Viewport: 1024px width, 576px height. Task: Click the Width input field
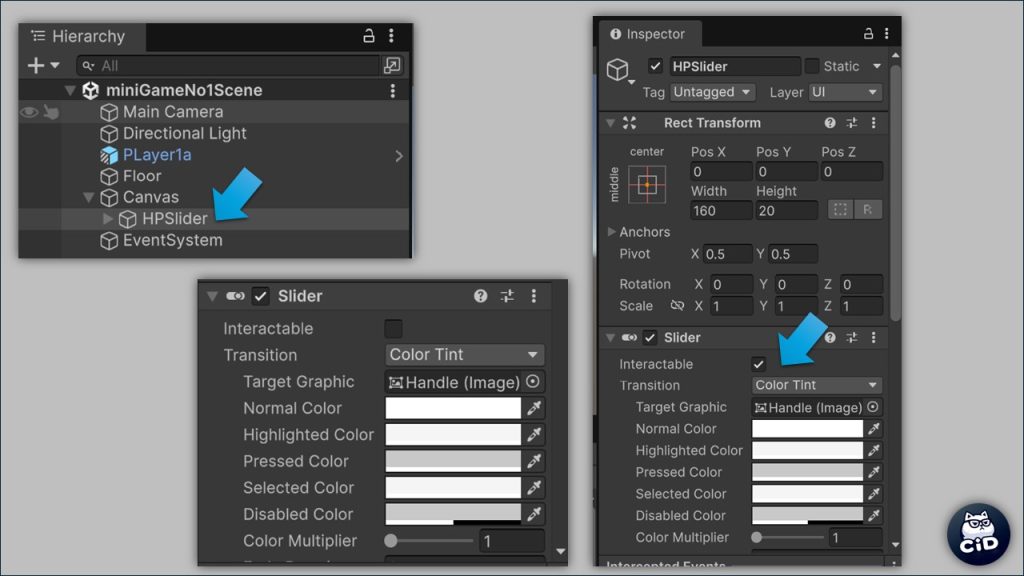[x=721, y=210]
